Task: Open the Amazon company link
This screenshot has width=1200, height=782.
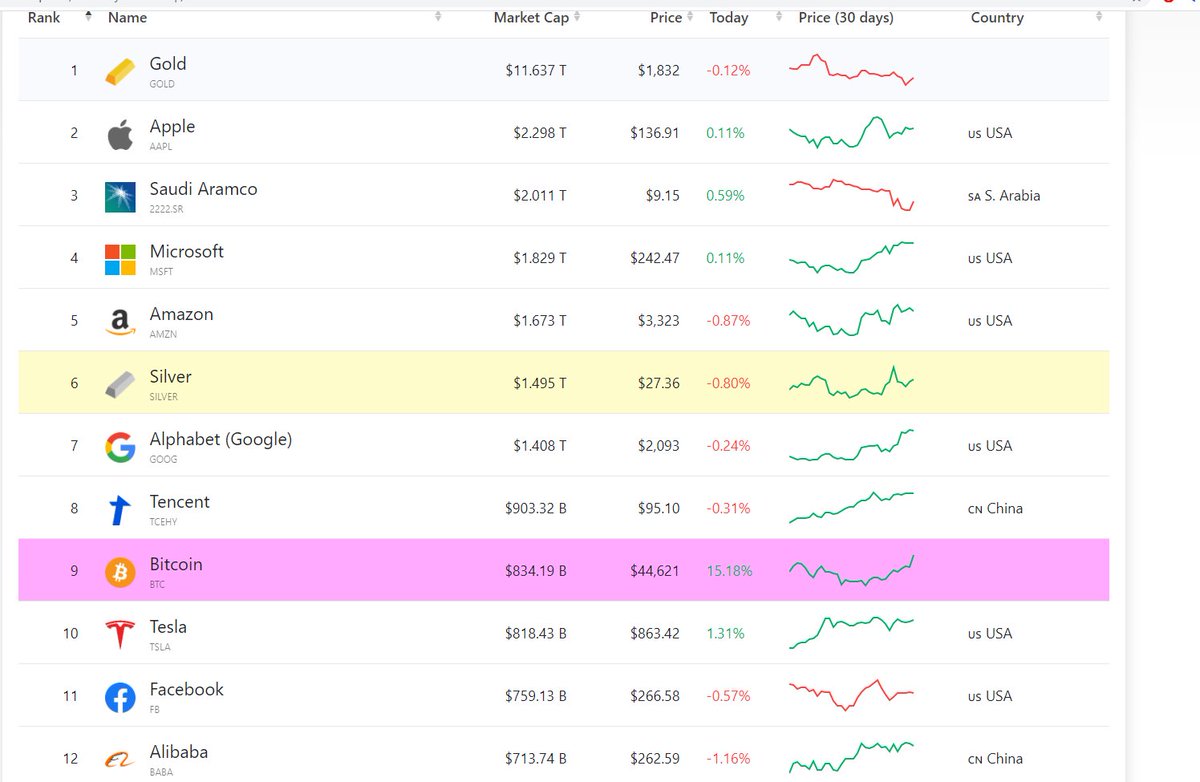Action: 181,314
